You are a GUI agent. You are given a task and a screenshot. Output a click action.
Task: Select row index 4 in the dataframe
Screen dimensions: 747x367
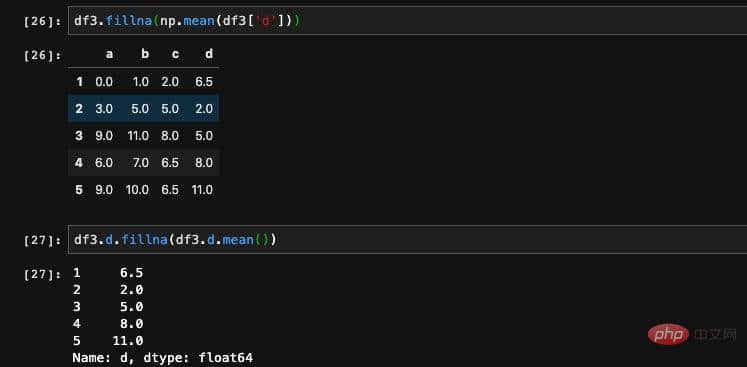tap(79, 163)
